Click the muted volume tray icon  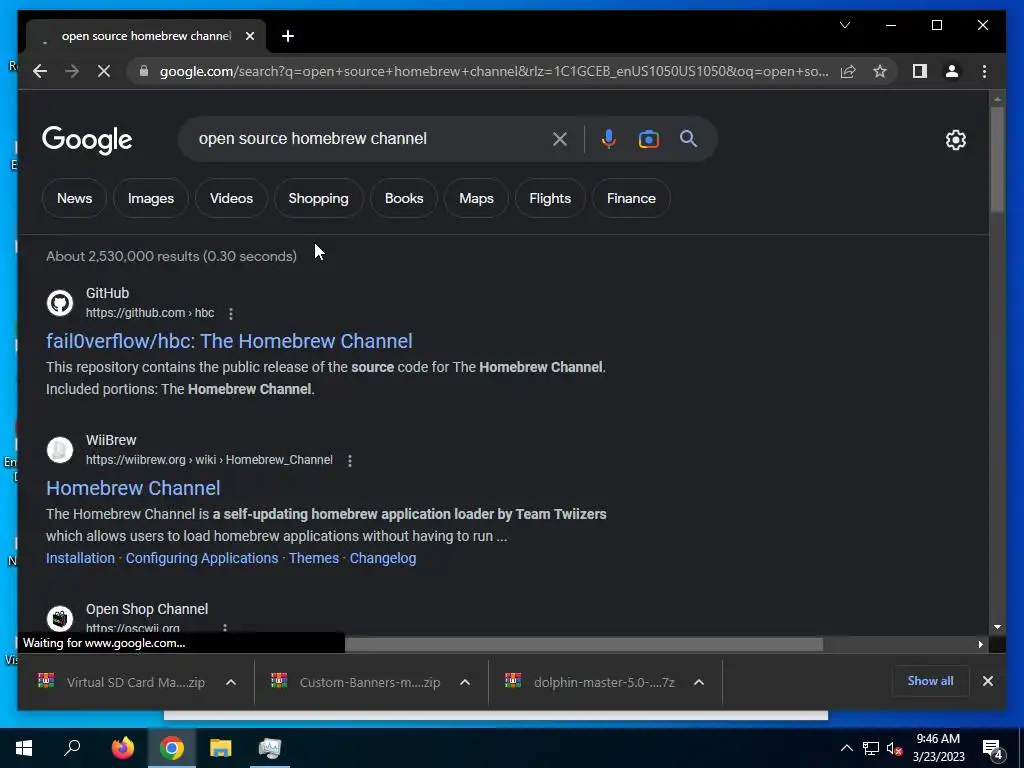coord(894,748)
